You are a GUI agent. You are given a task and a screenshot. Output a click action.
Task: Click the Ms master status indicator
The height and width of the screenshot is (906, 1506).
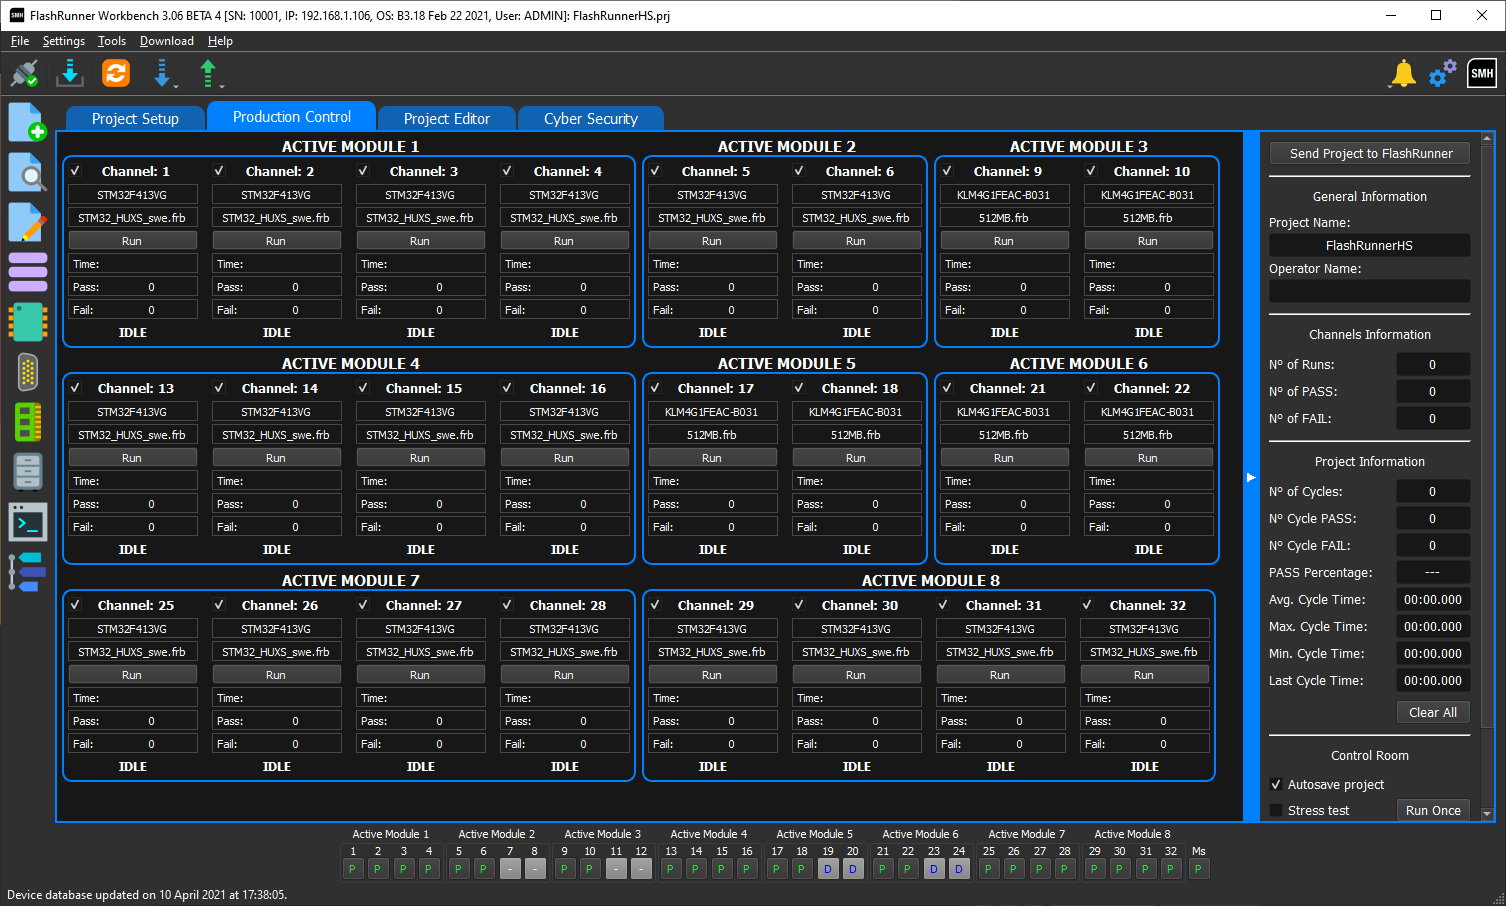(x=1198, y=869)
